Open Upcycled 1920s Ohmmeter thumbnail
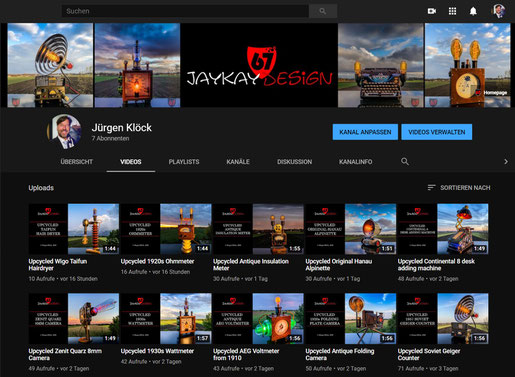This screenshot has height=377, width=515. (x=166, y=229)
